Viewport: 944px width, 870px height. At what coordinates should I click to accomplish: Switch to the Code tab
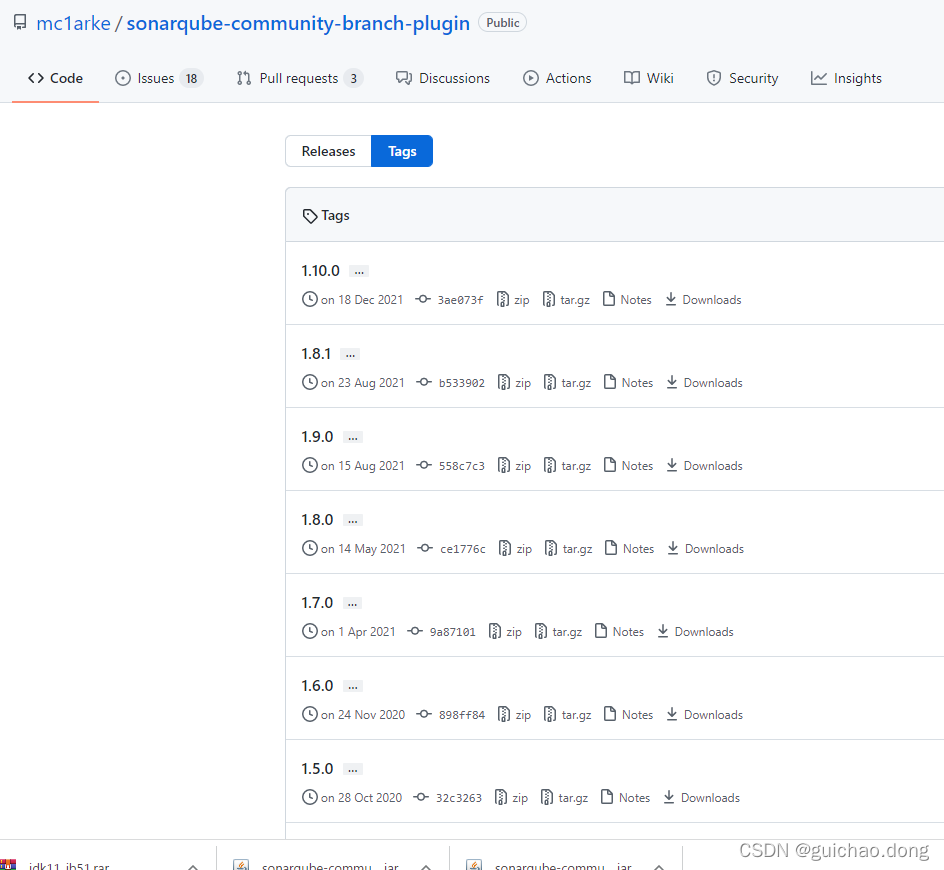pos(55,78)
